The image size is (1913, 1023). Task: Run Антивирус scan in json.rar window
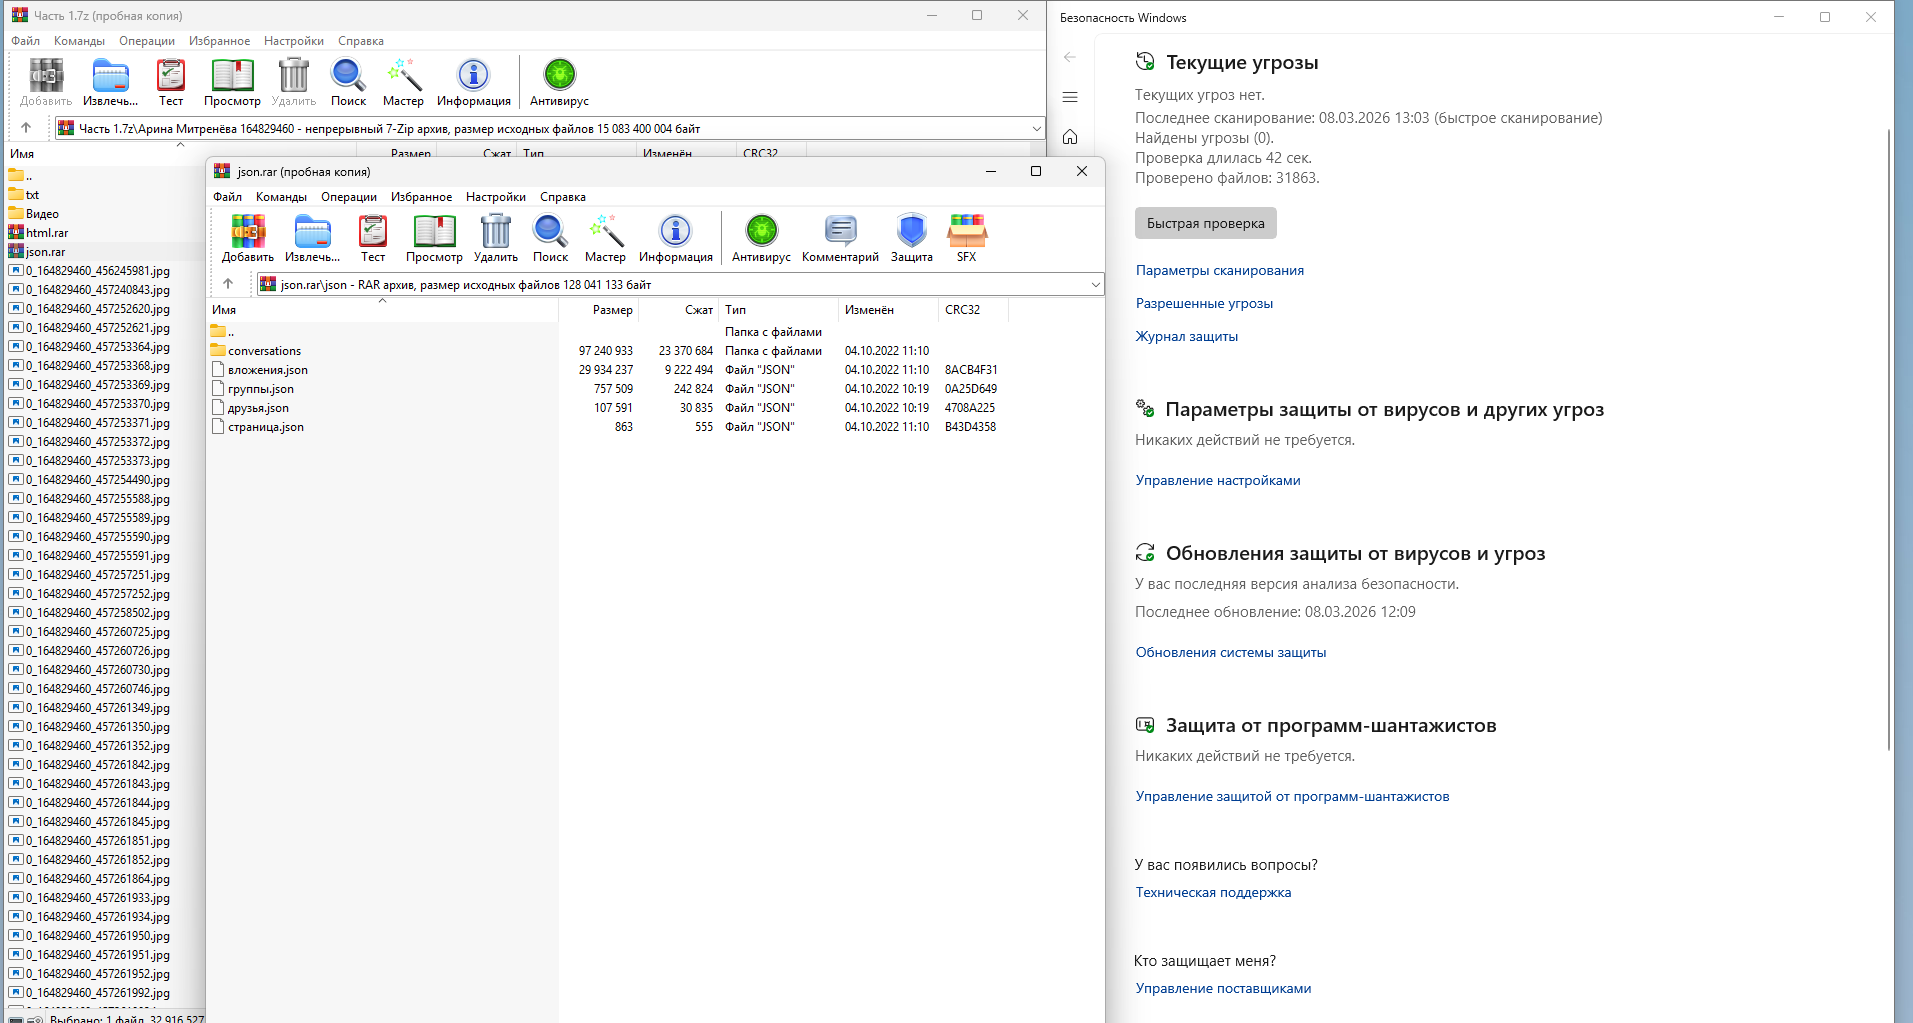(761, 238)
